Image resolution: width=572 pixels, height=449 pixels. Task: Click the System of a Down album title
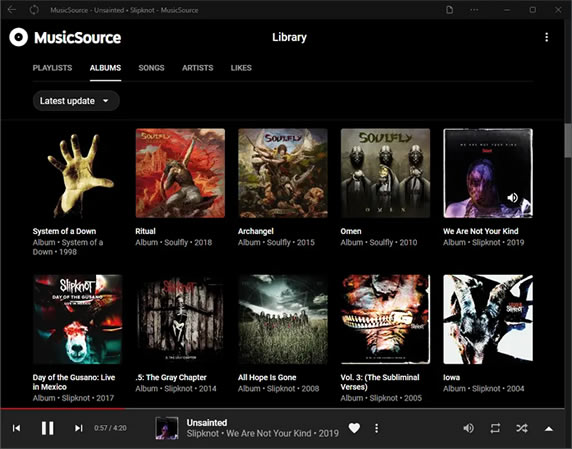click(64, 231)
